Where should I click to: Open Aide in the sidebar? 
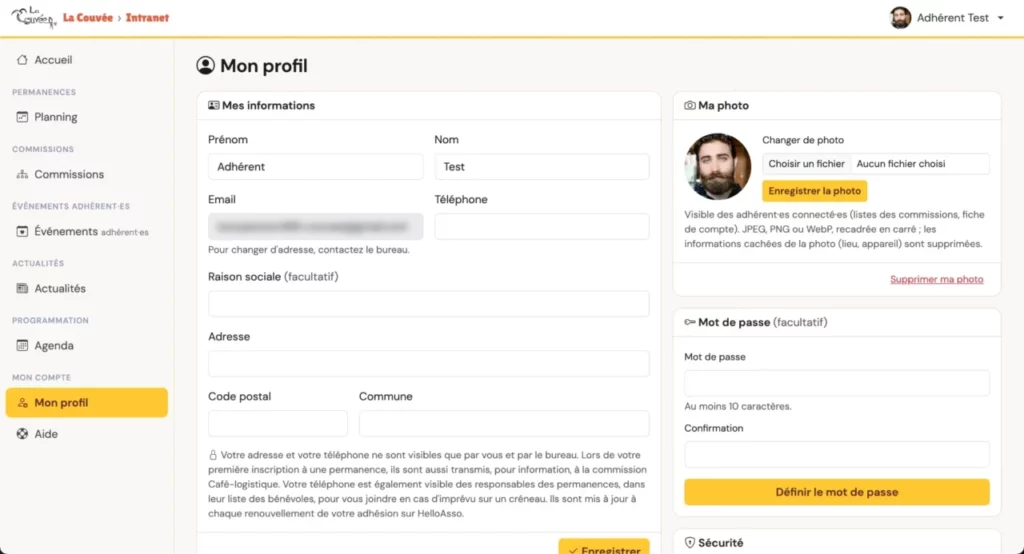click(x=86, y=434)
